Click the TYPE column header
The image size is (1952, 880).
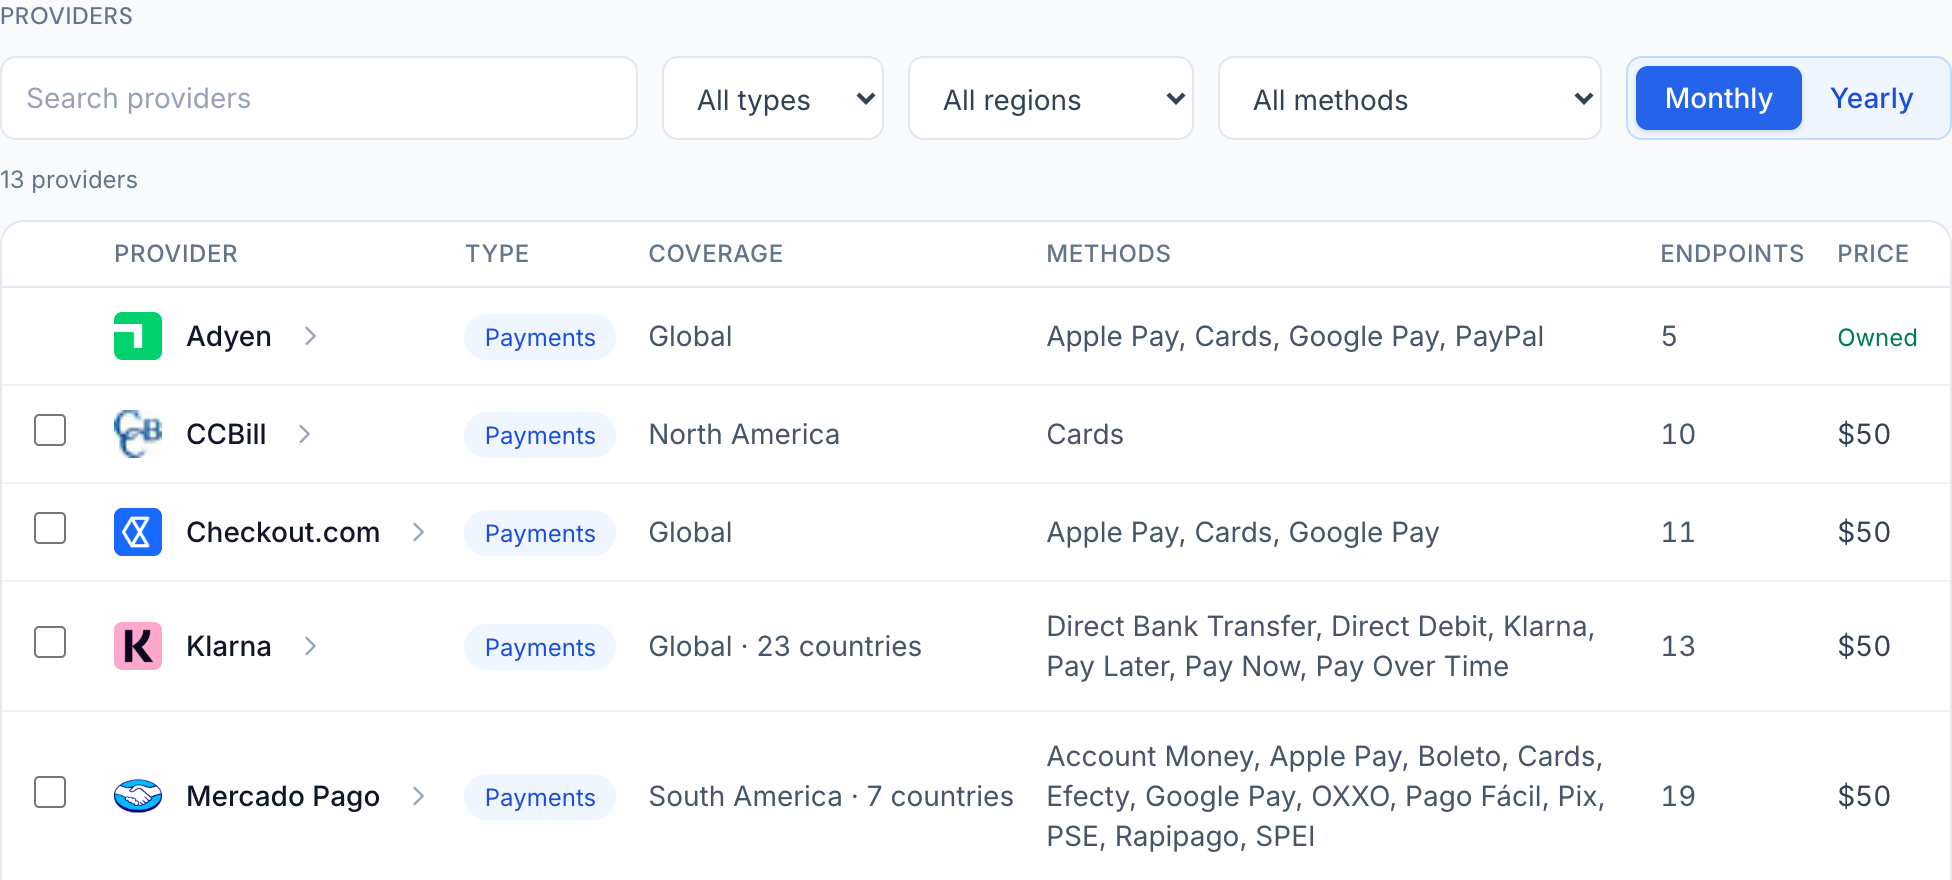497,254
